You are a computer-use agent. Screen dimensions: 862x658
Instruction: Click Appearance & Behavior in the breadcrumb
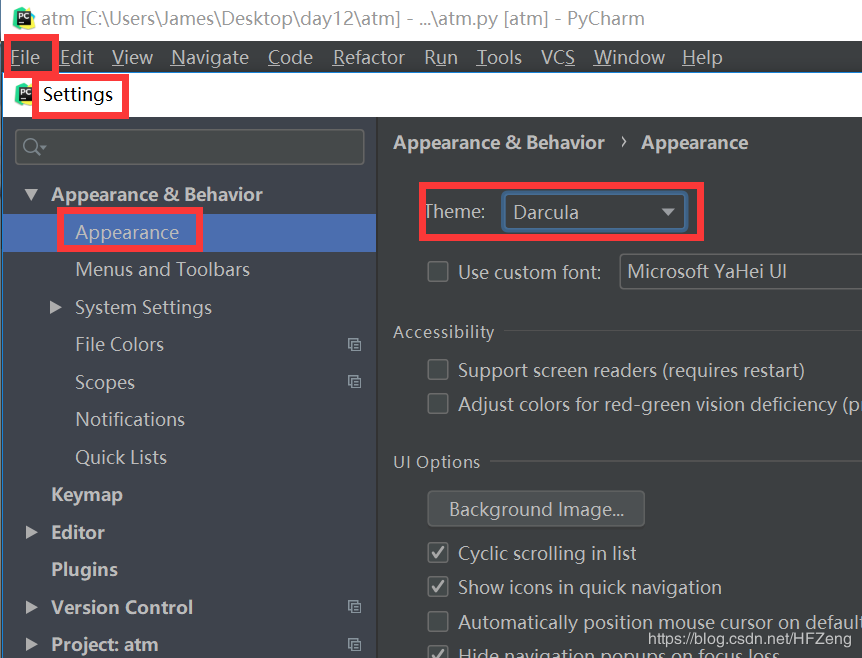point(499,142)
